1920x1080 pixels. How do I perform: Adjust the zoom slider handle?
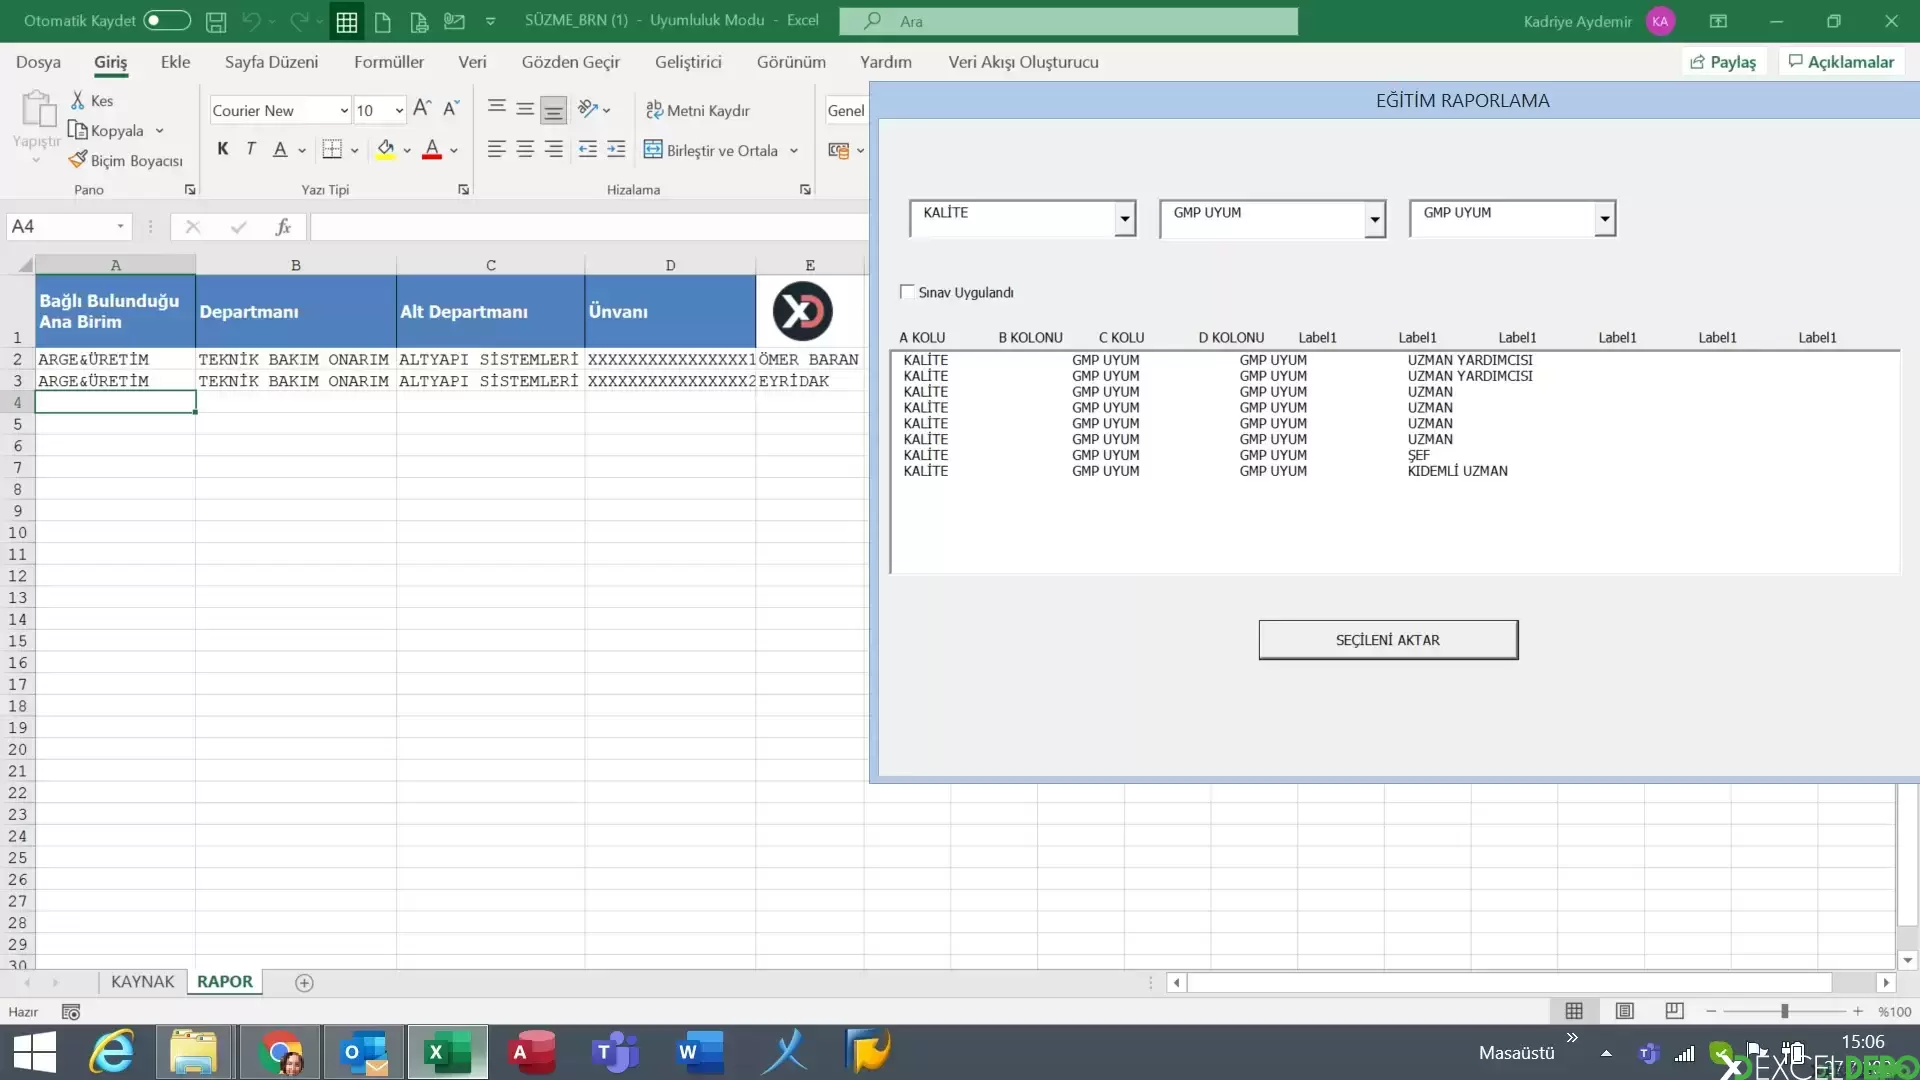pyautogui.click(x=1784, y=1011)
